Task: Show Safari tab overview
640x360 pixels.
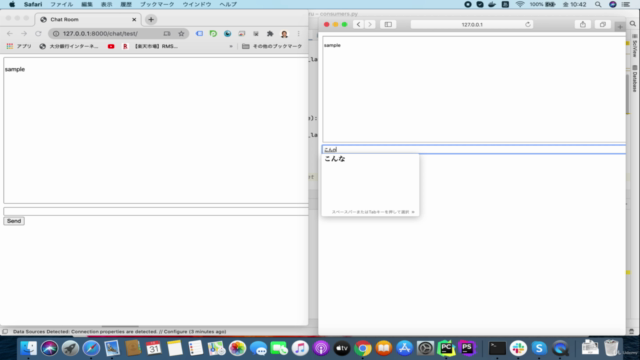Action: 602,24
